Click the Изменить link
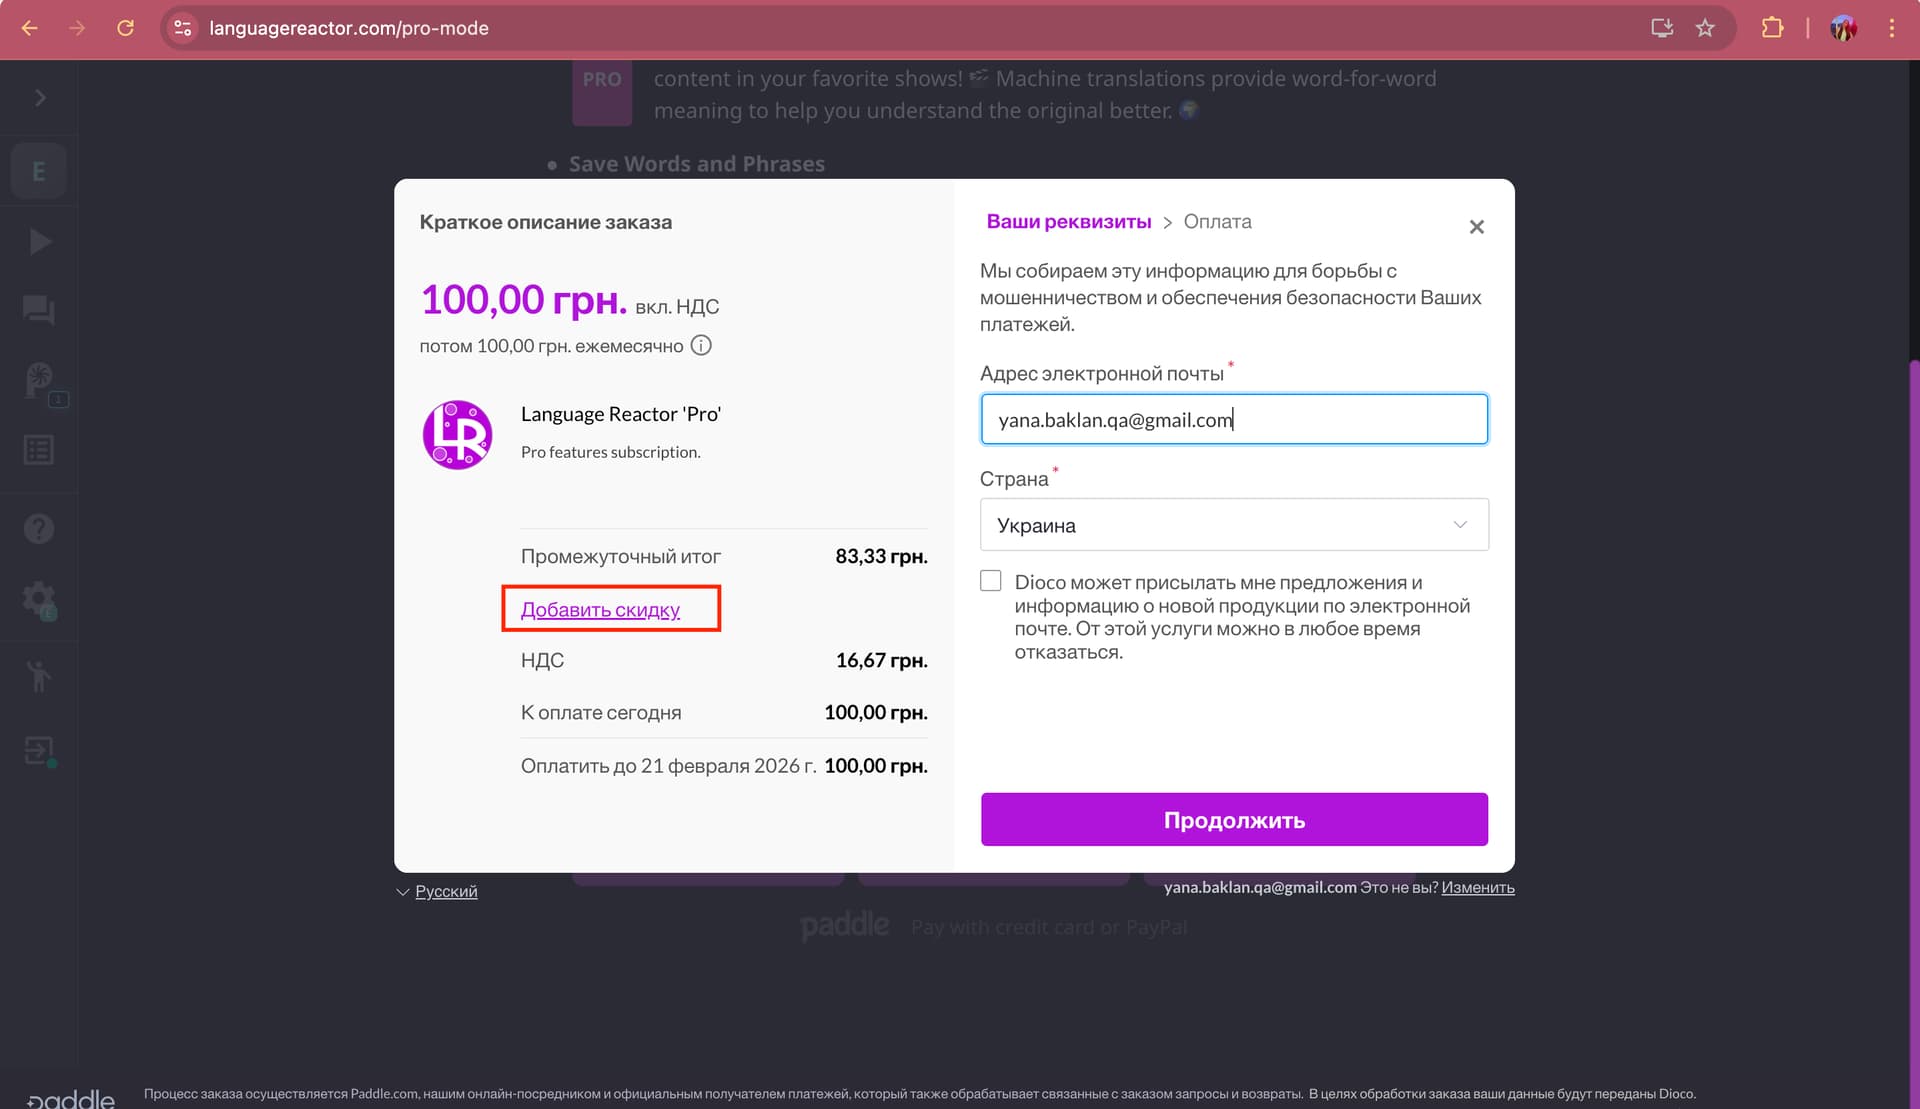The image size is (1920, 1109). (1477, 887)
